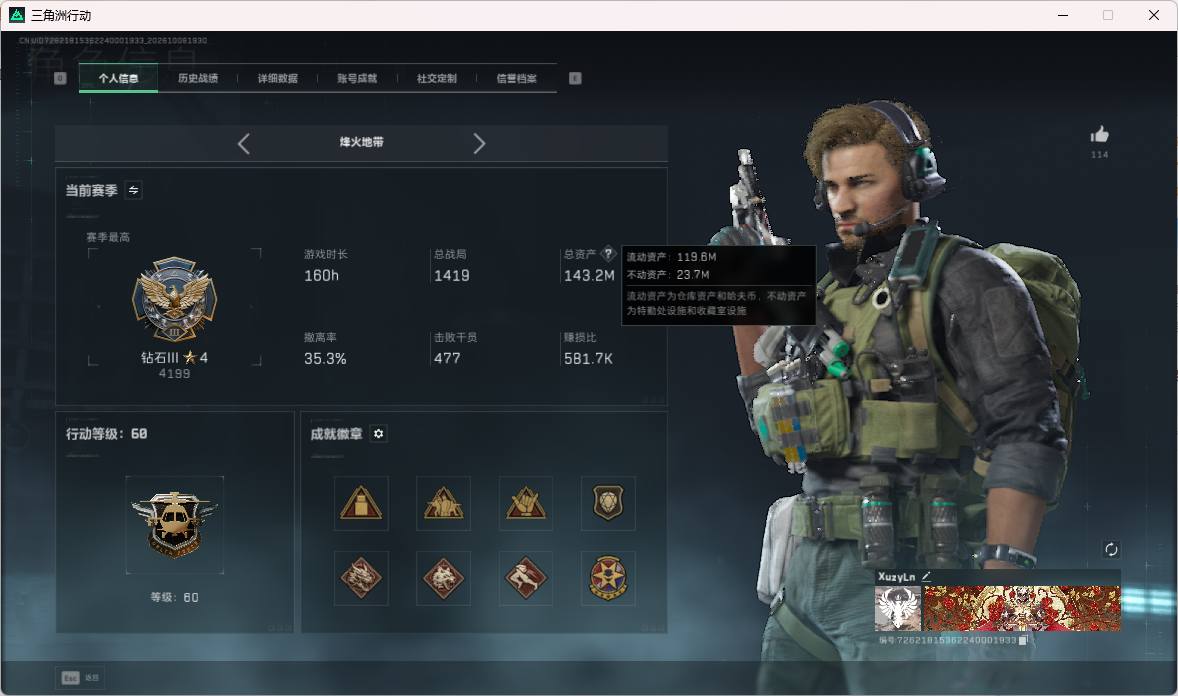Click the level 60 helicopter badge

tap(174, 525)
